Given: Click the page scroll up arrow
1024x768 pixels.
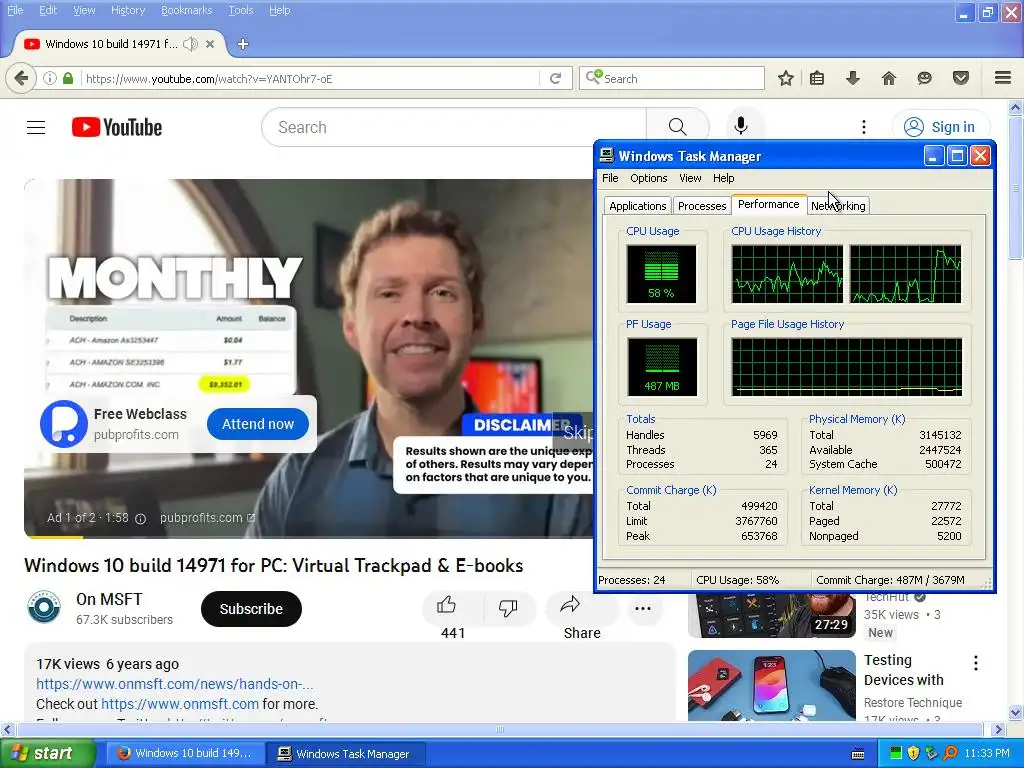Looking at the screenshot, I should click(x=1015, y=106).
